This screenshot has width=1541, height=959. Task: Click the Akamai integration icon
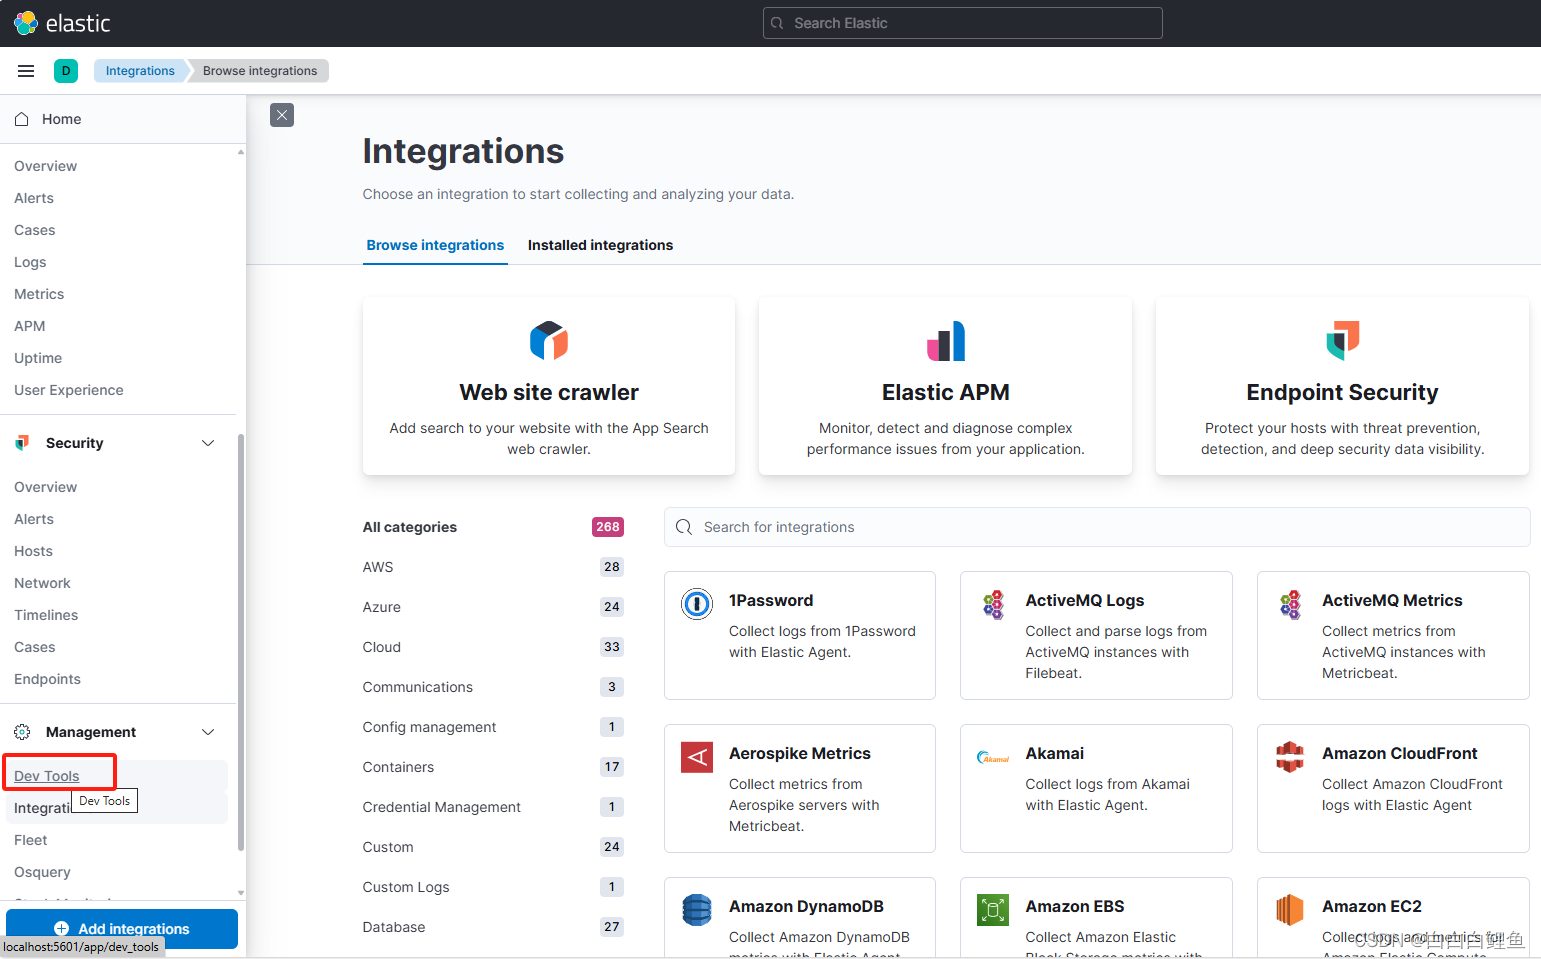[x=993, y=757]
